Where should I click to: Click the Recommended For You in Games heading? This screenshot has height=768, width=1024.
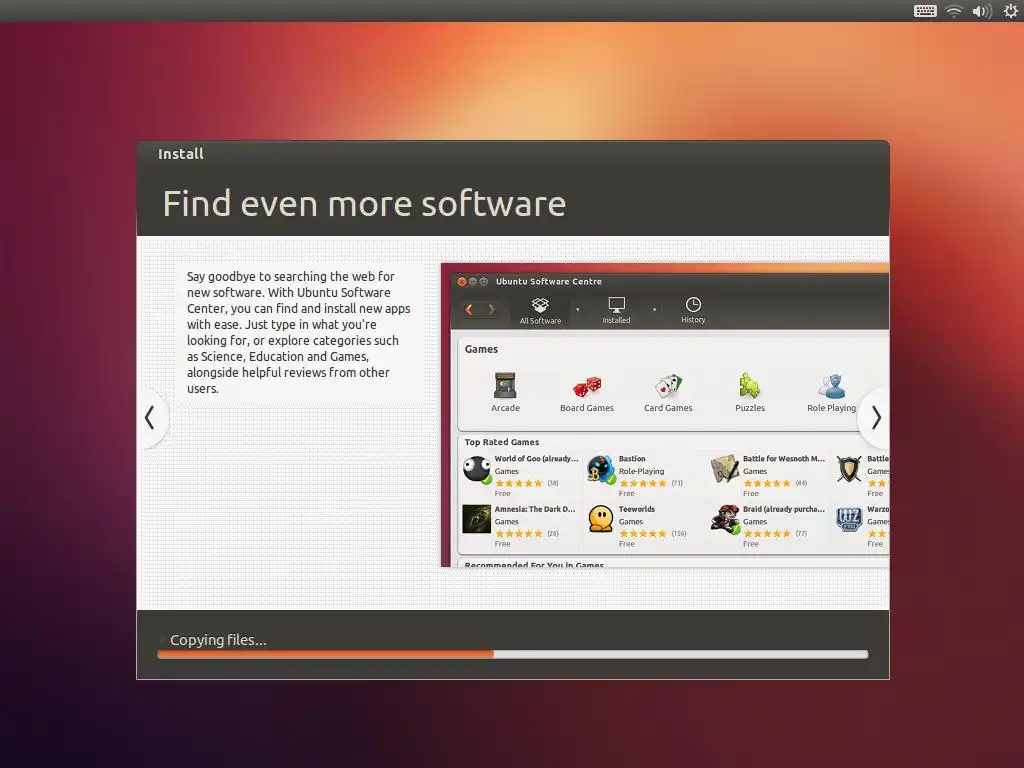click(534, 565)
